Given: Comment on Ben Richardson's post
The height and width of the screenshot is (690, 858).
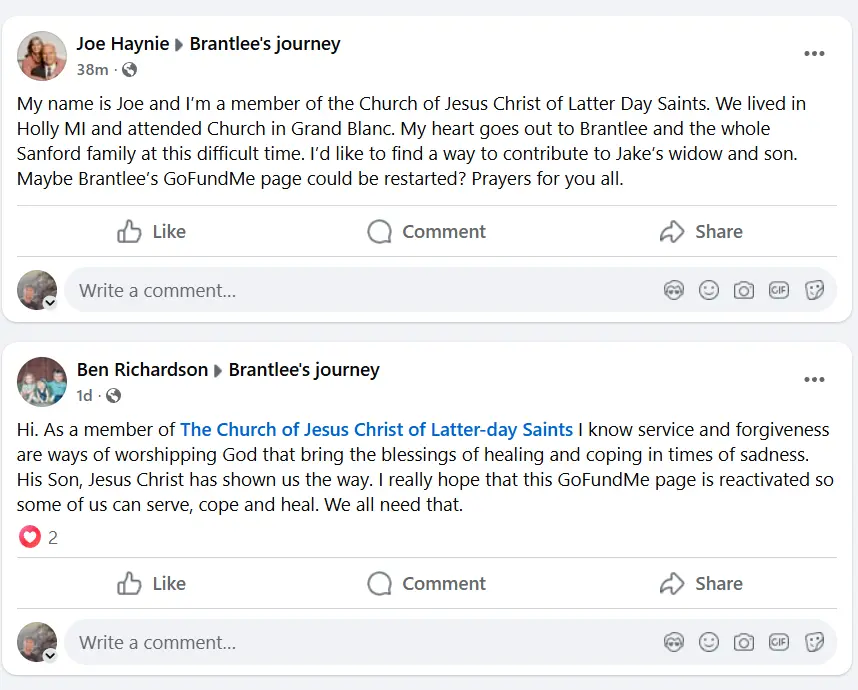Looking at the screenshot, I should 427,584.
